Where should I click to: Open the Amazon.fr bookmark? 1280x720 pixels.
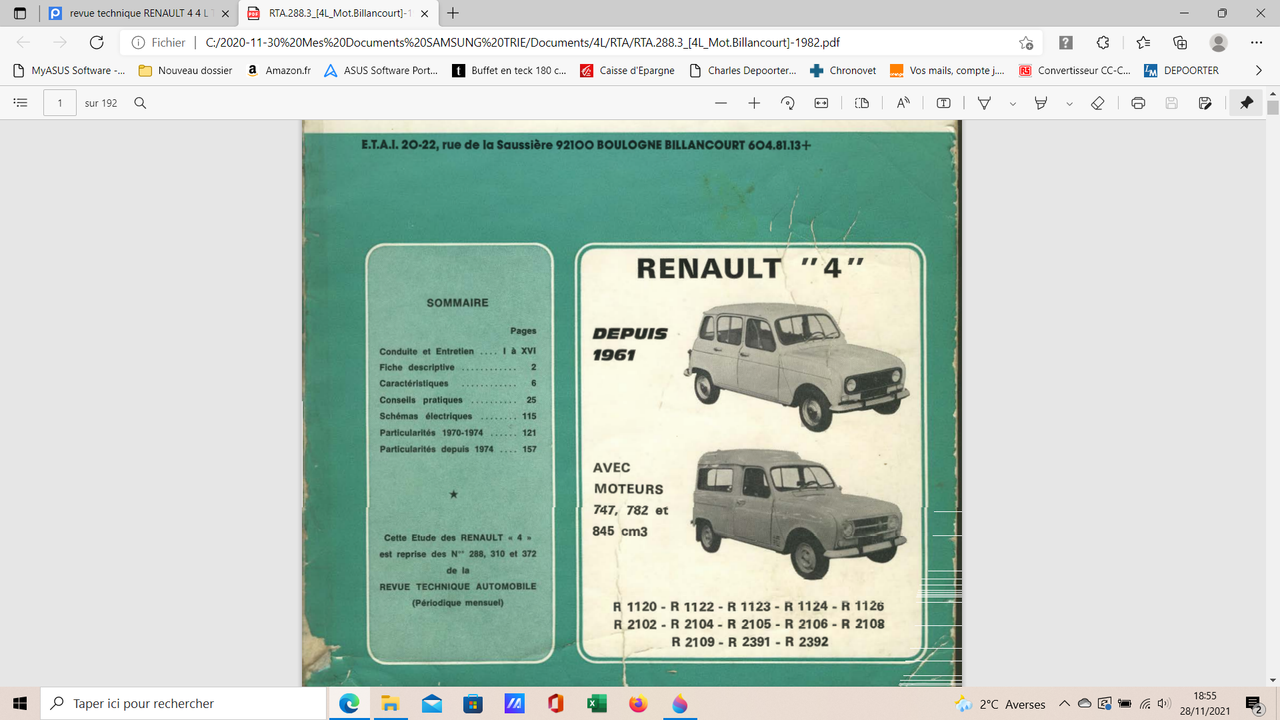click(277, 71)
